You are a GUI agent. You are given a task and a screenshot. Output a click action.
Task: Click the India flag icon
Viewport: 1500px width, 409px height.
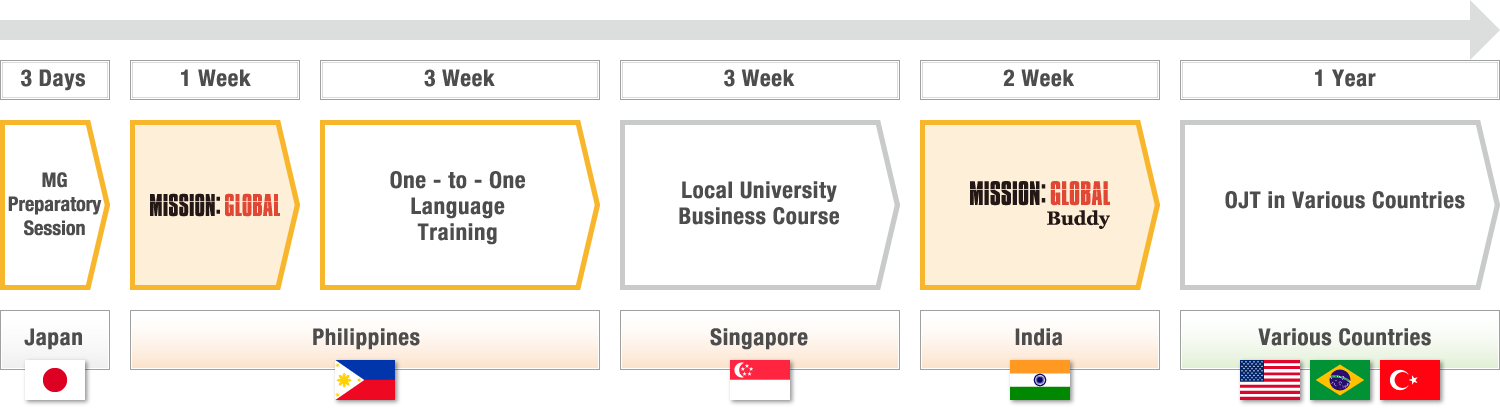1040,380
